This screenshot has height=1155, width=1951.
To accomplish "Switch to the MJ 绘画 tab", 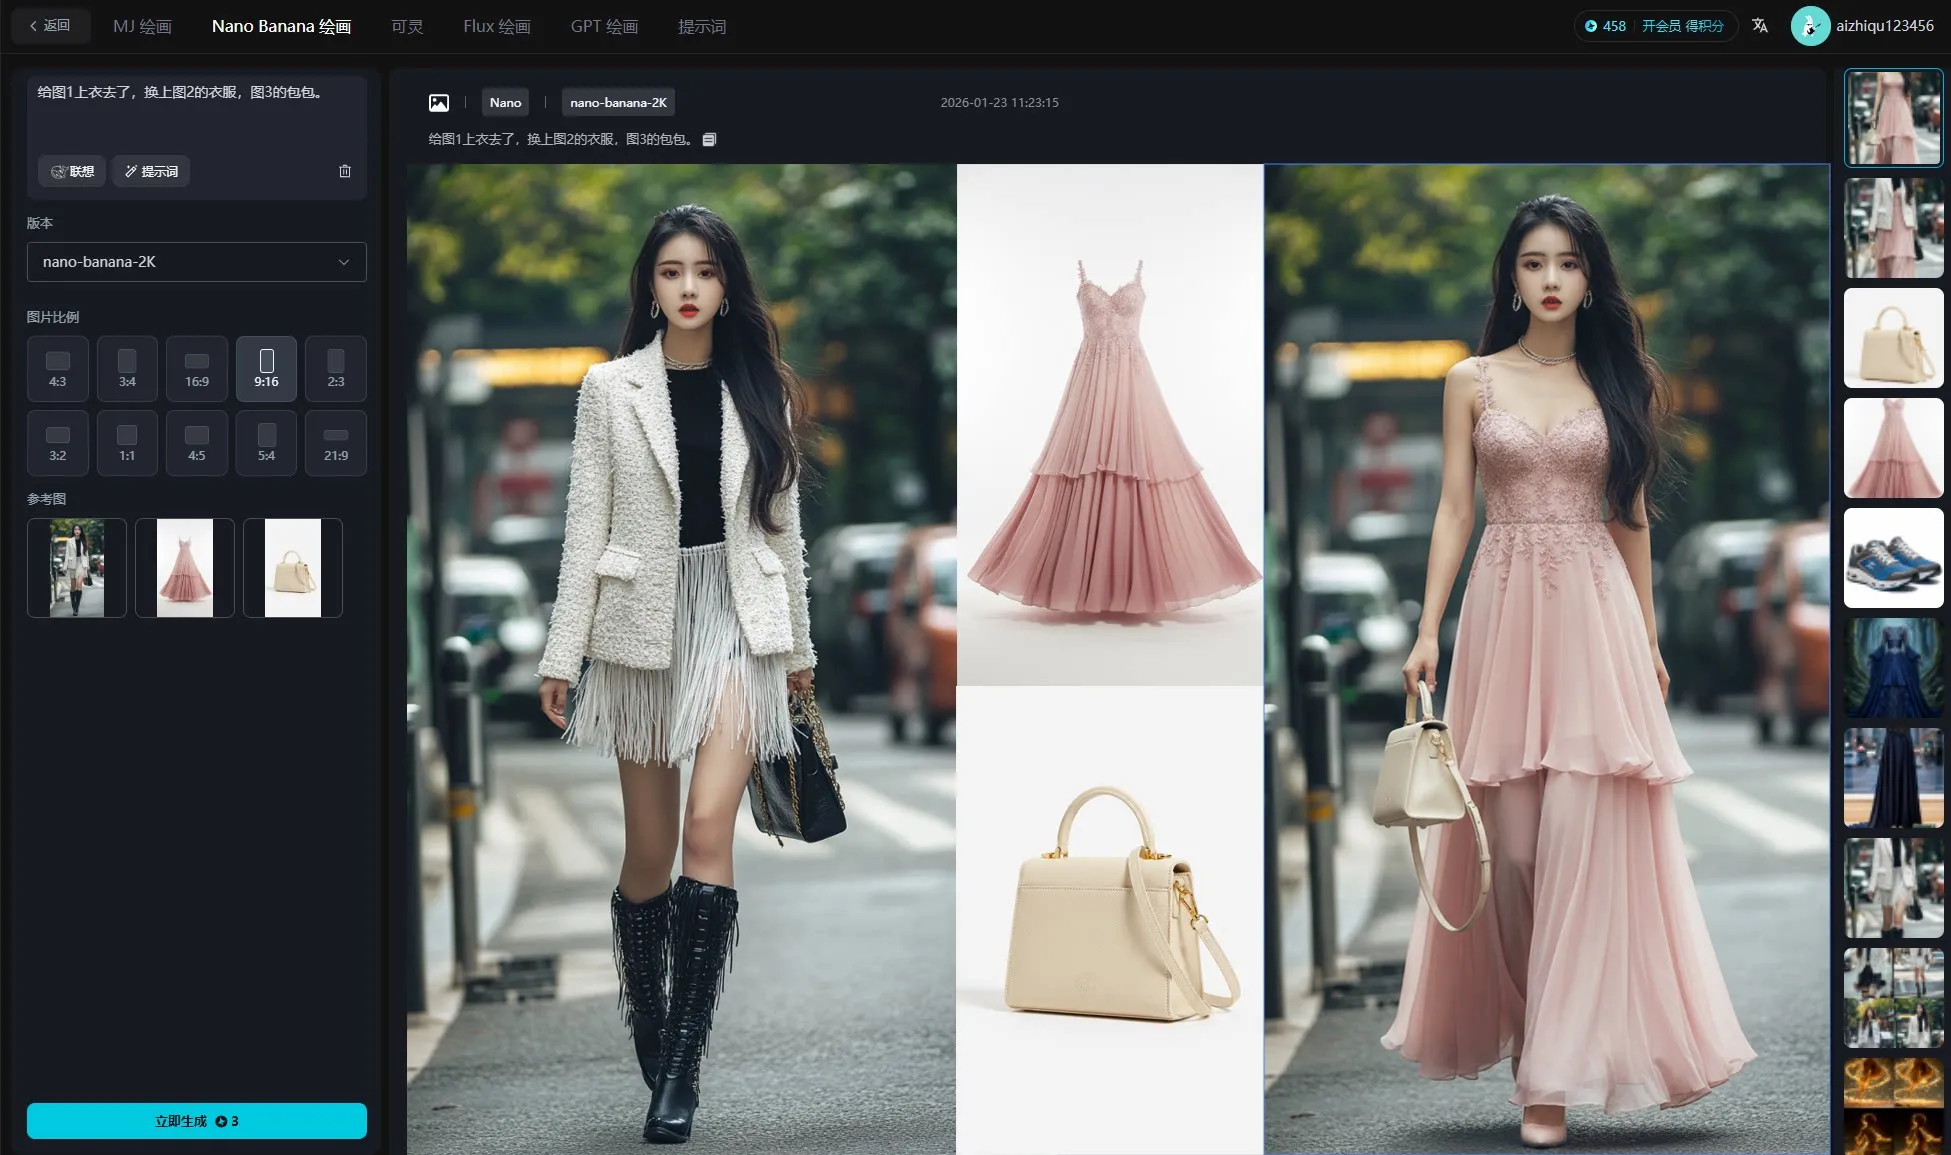I will click(142, 27).
